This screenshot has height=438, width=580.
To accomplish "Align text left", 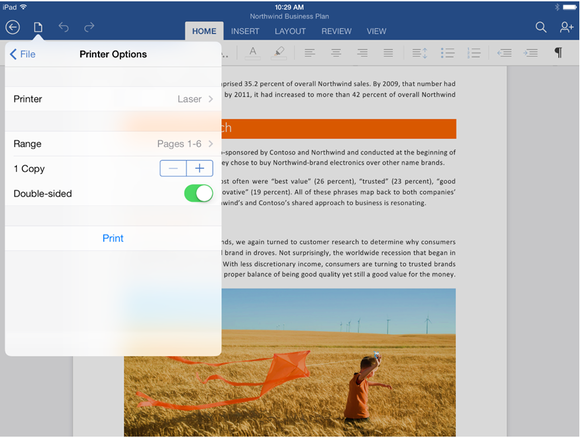I will tap(310, 53).
